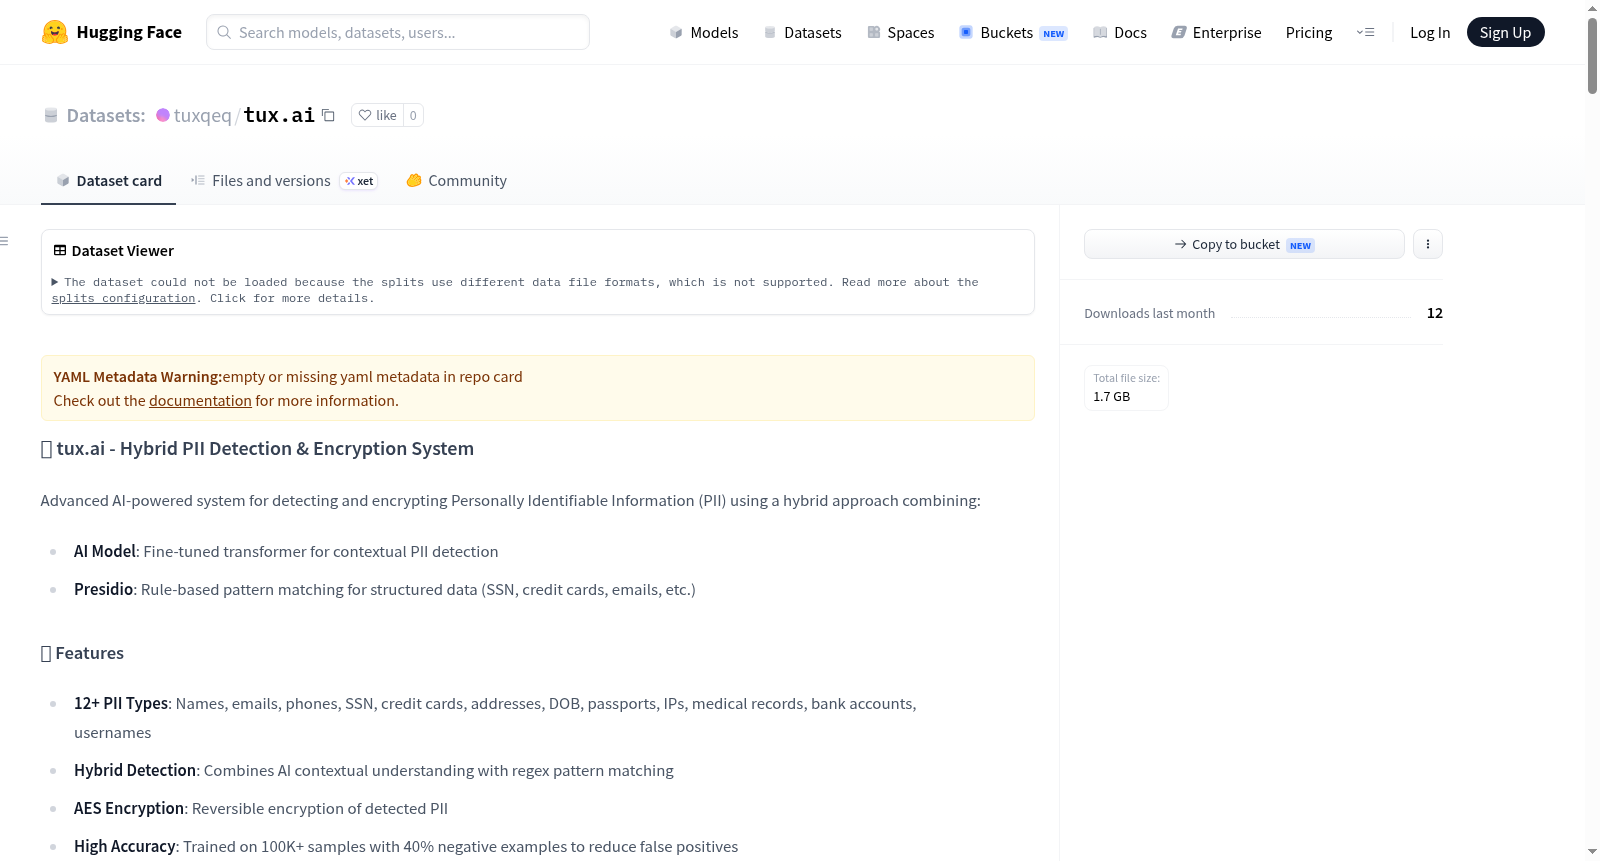Open the Models page
Screen dimensions: 1600x861
(x=704, y=32)
